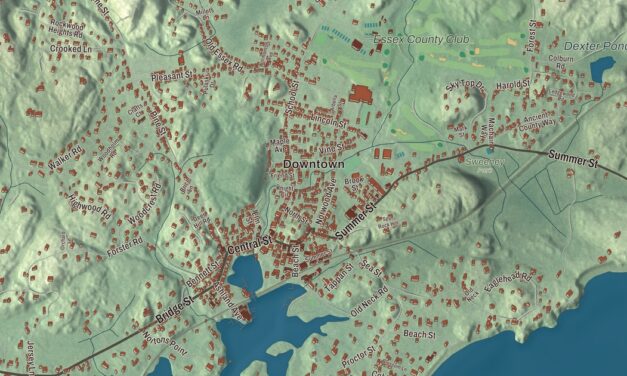Select the Forest St label
627x376 pixels.
click(x=532, y=35)
